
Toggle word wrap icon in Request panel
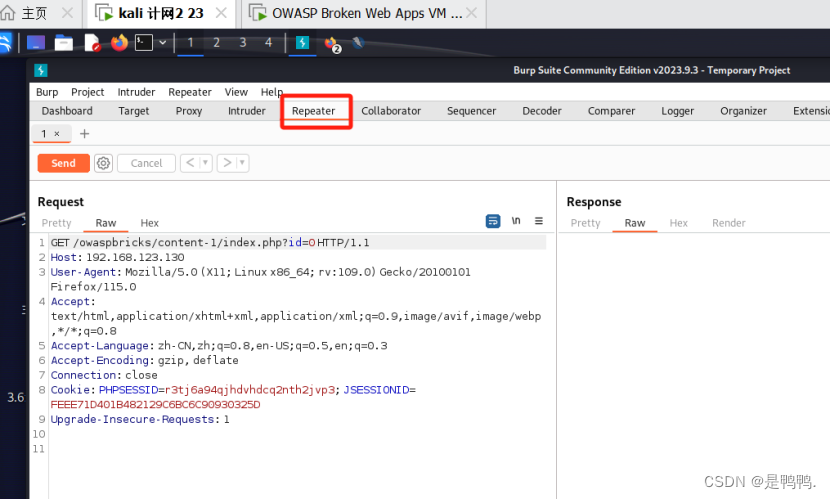point(493,221)
